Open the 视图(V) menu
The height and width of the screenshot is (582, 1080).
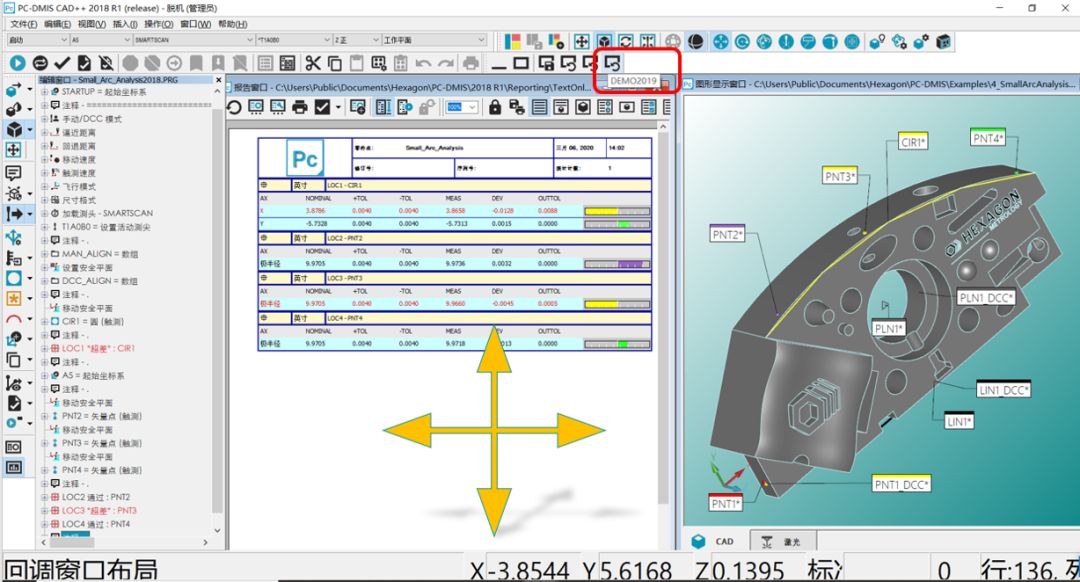pyautogui.click(x=92, y=24)
